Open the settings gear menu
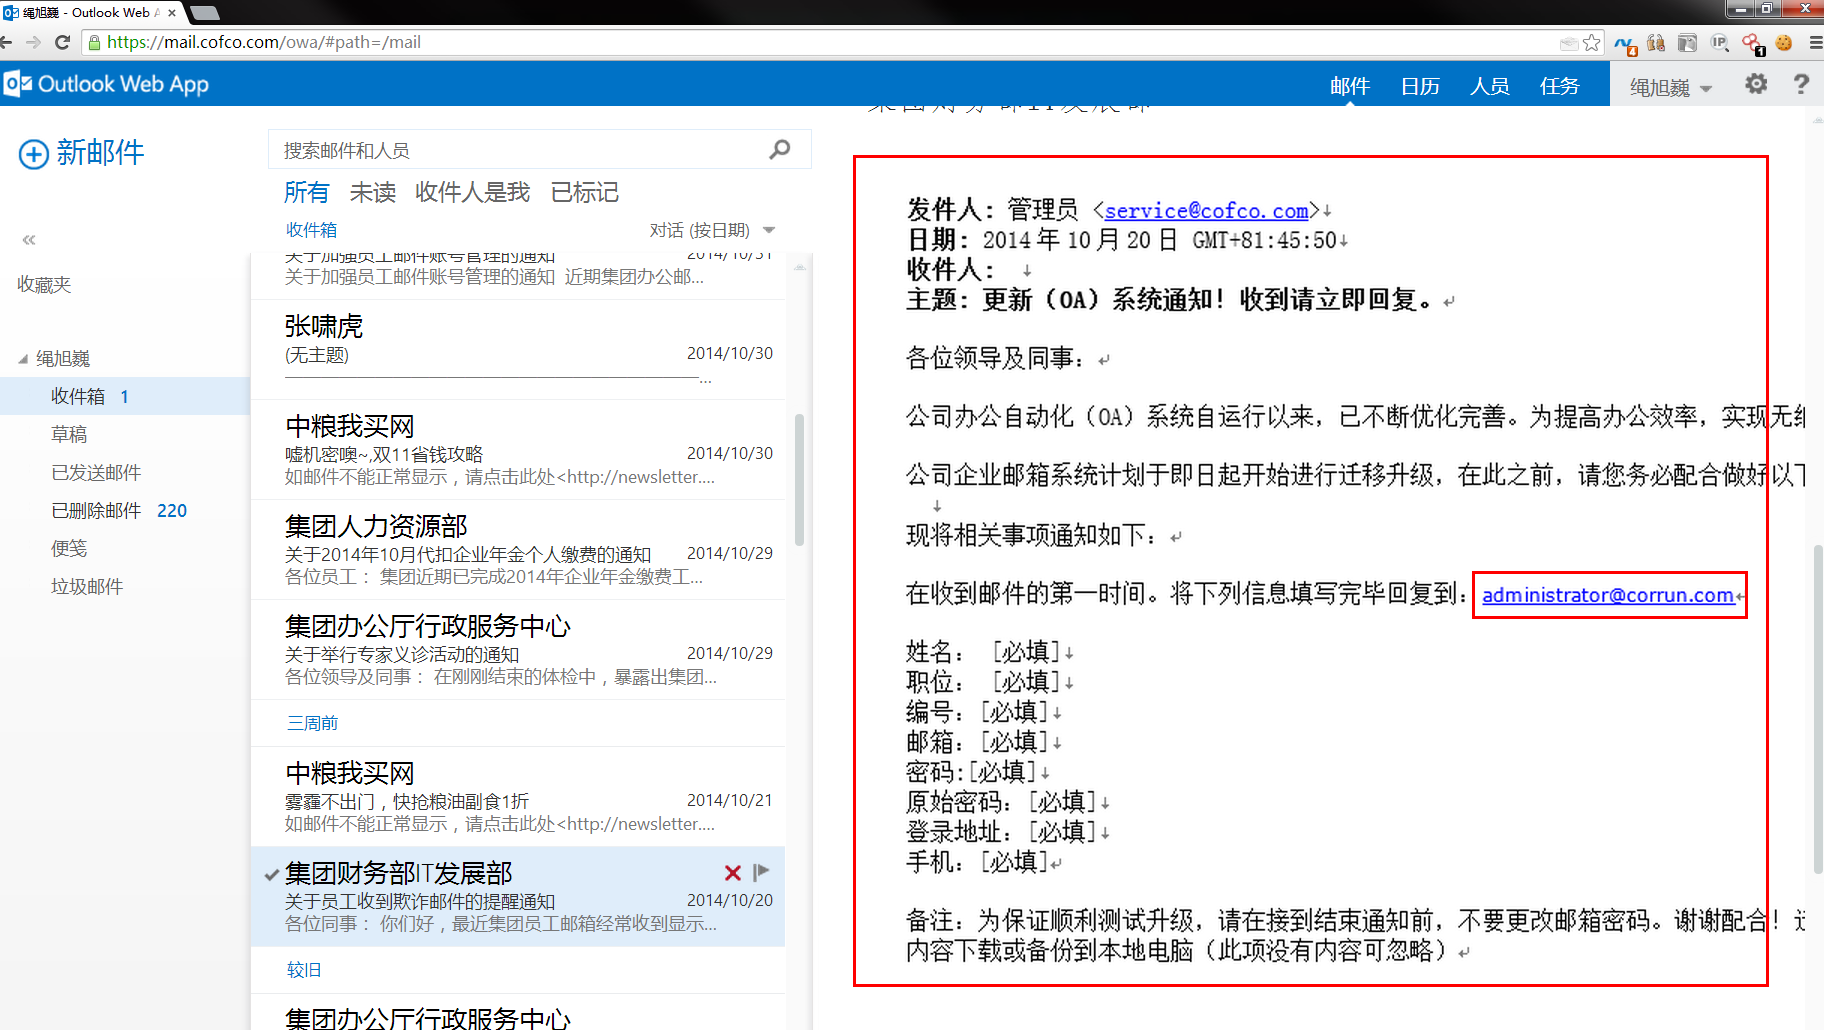Image resolution: width=1824 pixels, height=1030 pixels. point(1756,84)
